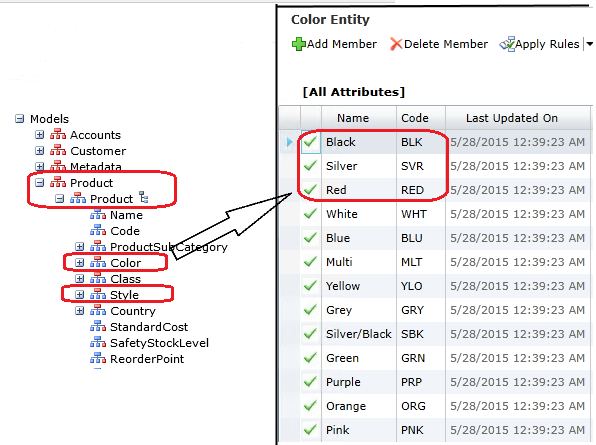Click the StandardCost attribute icon
The height and width of the screenshot is (445, 596).
(98, 326)
